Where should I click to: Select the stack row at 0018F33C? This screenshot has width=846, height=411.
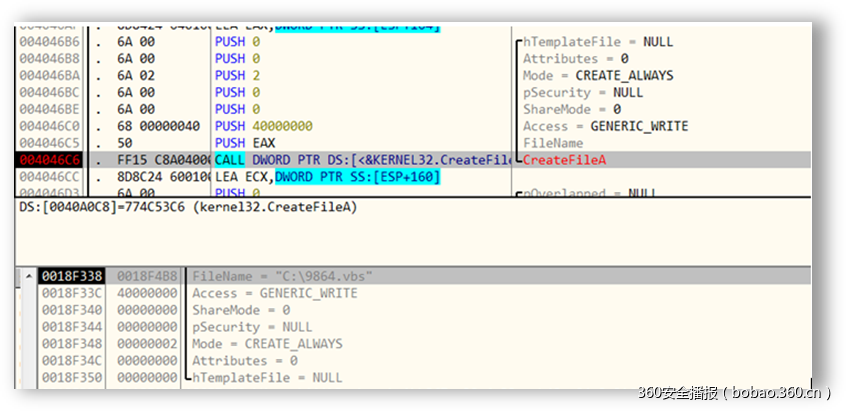pyautogui.click(x=71, y=293)
